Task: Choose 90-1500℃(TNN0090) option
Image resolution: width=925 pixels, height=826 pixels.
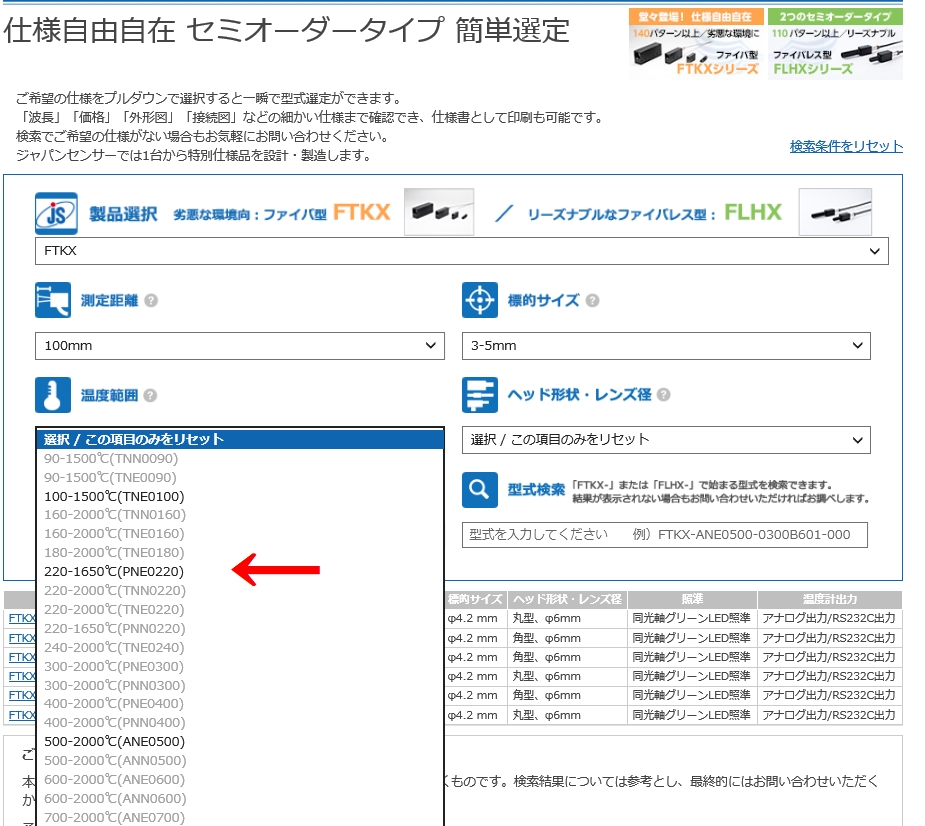Action: point(240,458)
